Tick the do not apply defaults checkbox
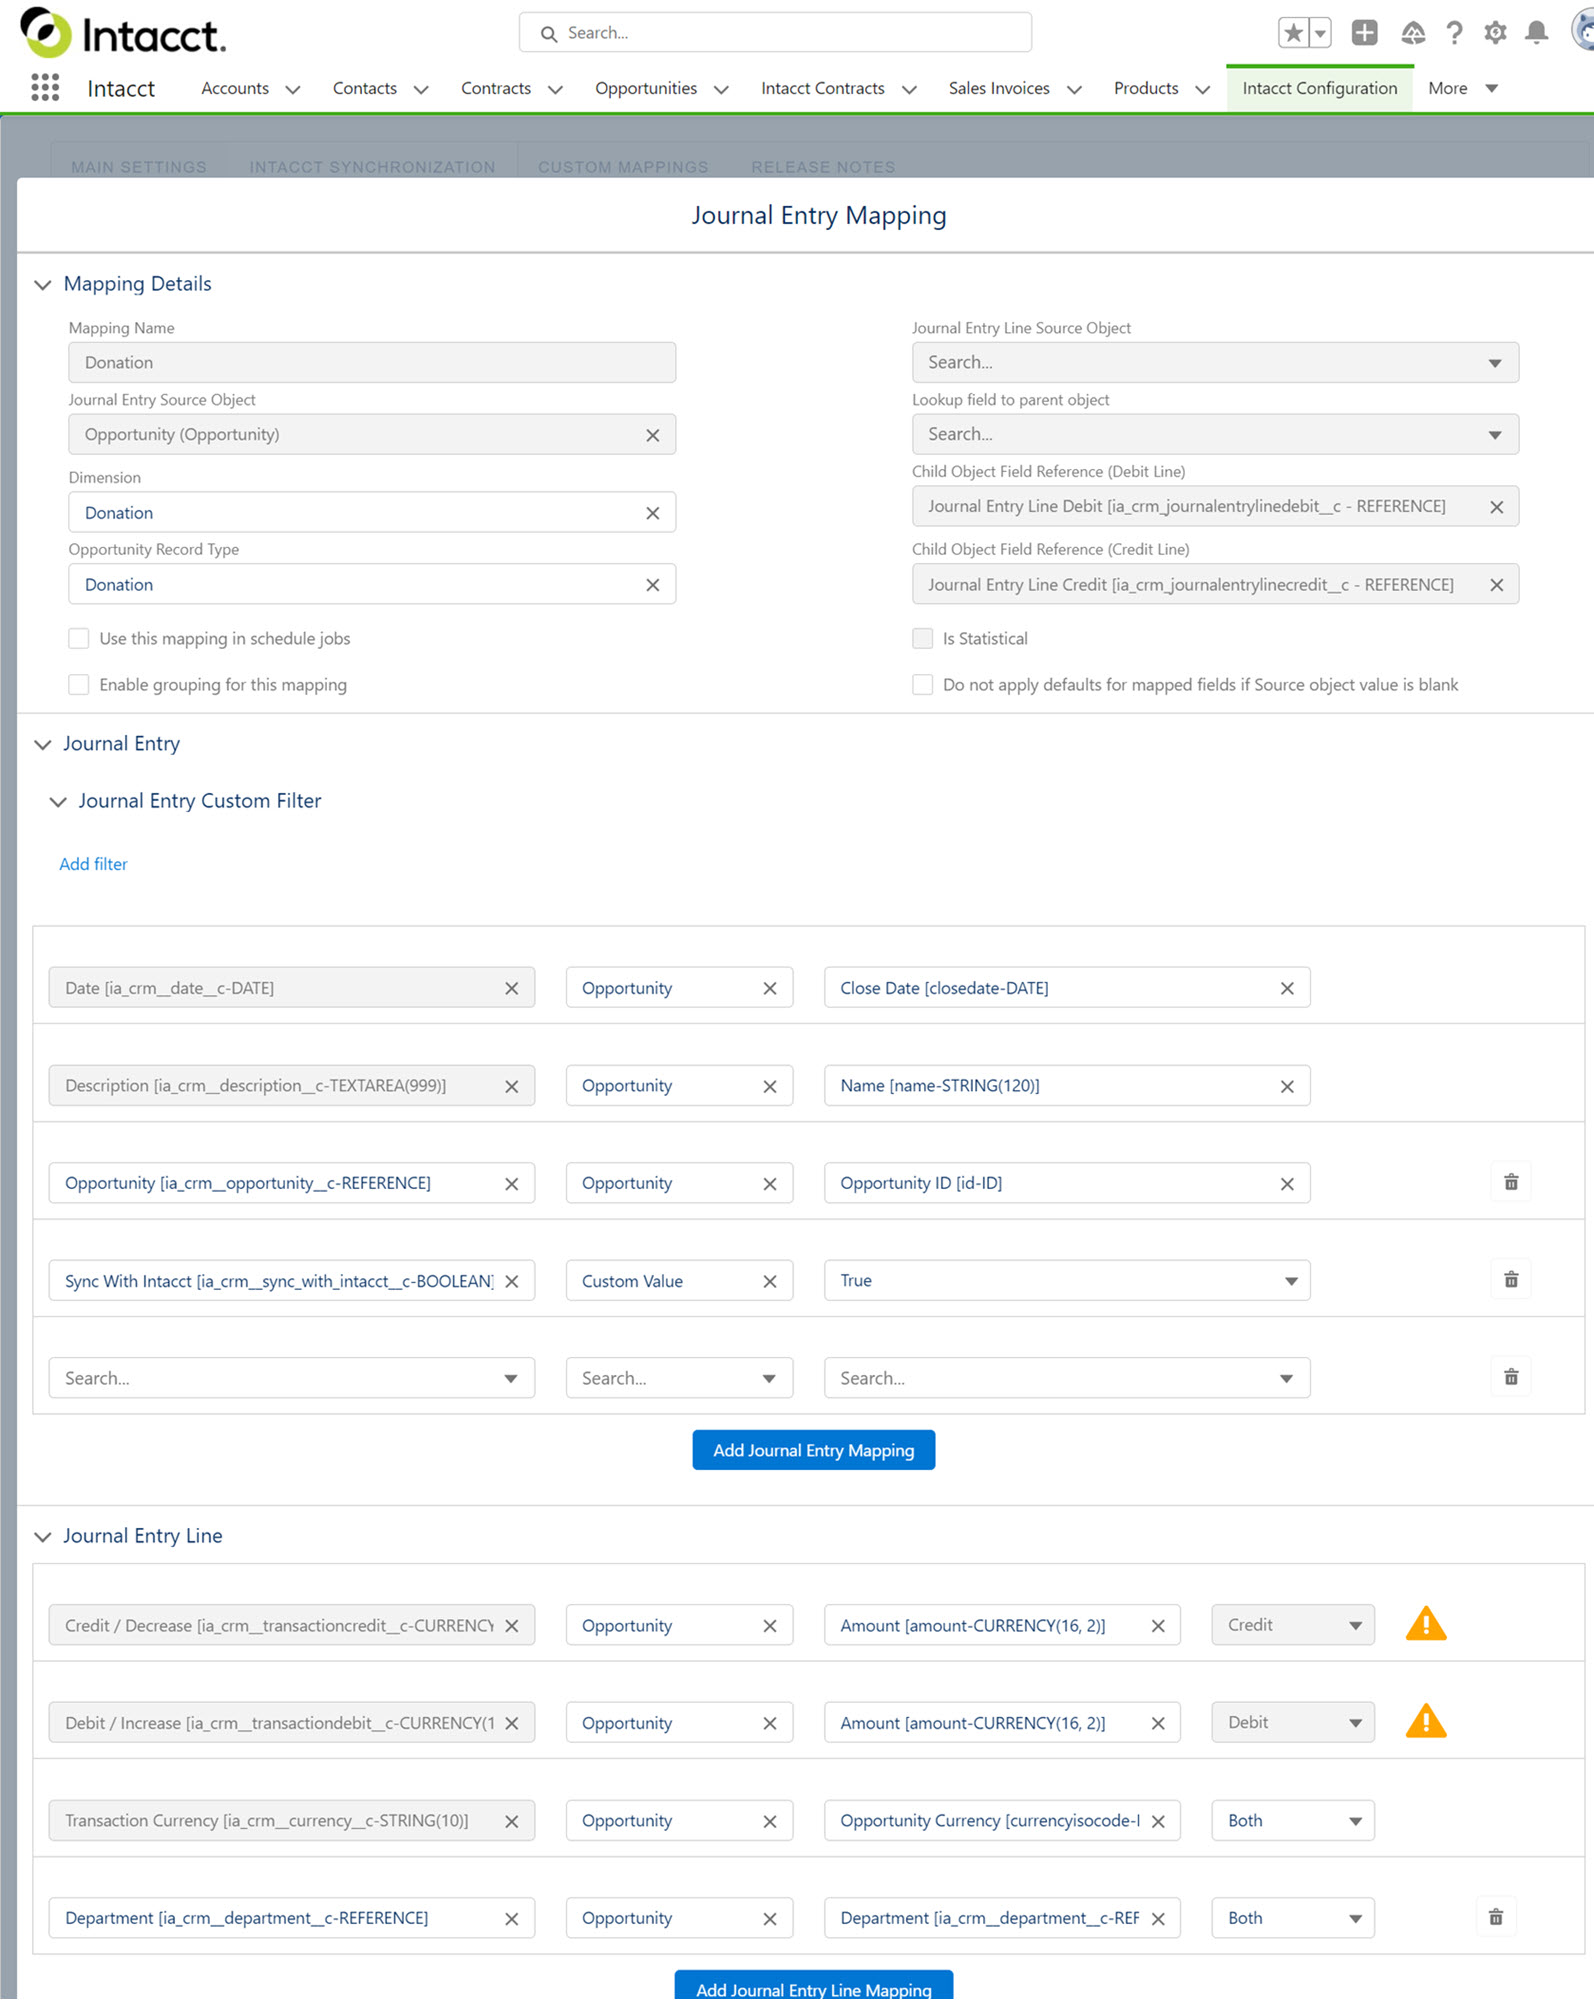Image resolution: width=1594 pixels, height=2000 pixels. [923, 685]
